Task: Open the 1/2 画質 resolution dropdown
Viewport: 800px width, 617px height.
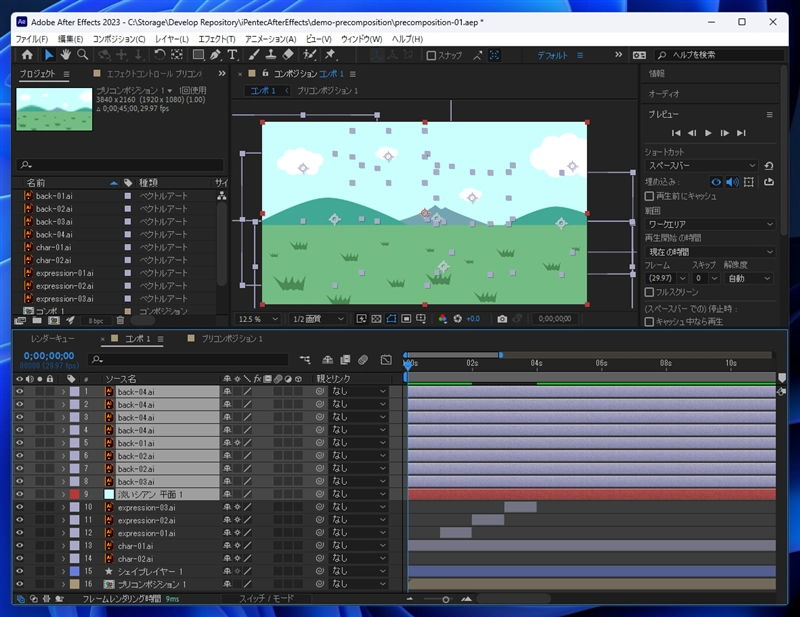Action: tap(317, 319)
